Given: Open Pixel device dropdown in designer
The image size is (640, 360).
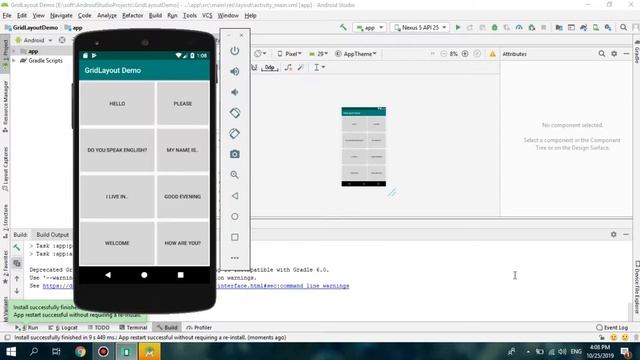Looking at the screenshot, I should [289, 54].
